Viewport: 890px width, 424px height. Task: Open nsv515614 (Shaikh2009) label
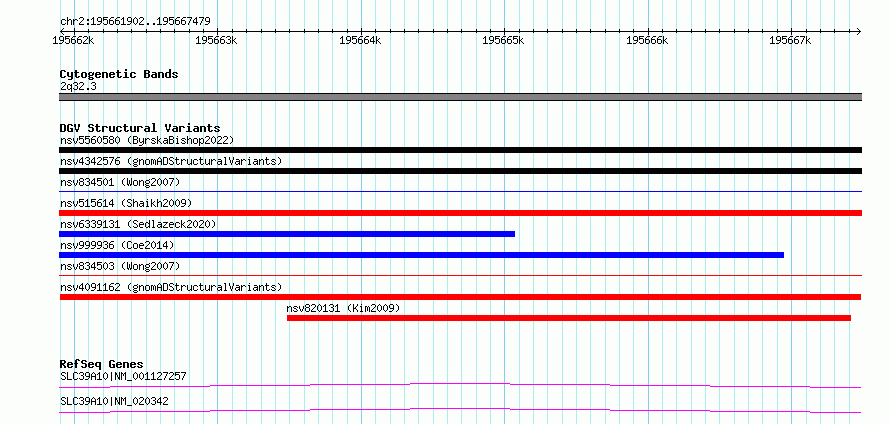[126, 203]
